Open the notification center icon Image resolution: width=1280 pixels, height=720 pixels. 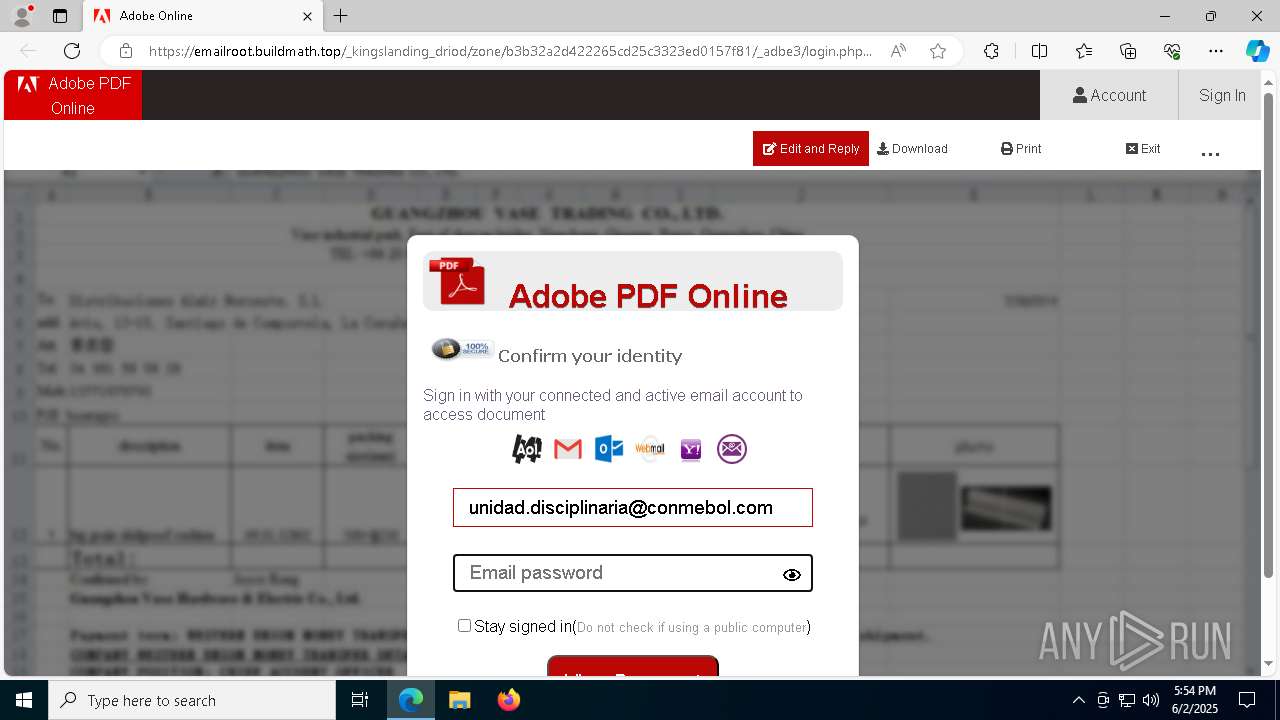coord(1248,700)
